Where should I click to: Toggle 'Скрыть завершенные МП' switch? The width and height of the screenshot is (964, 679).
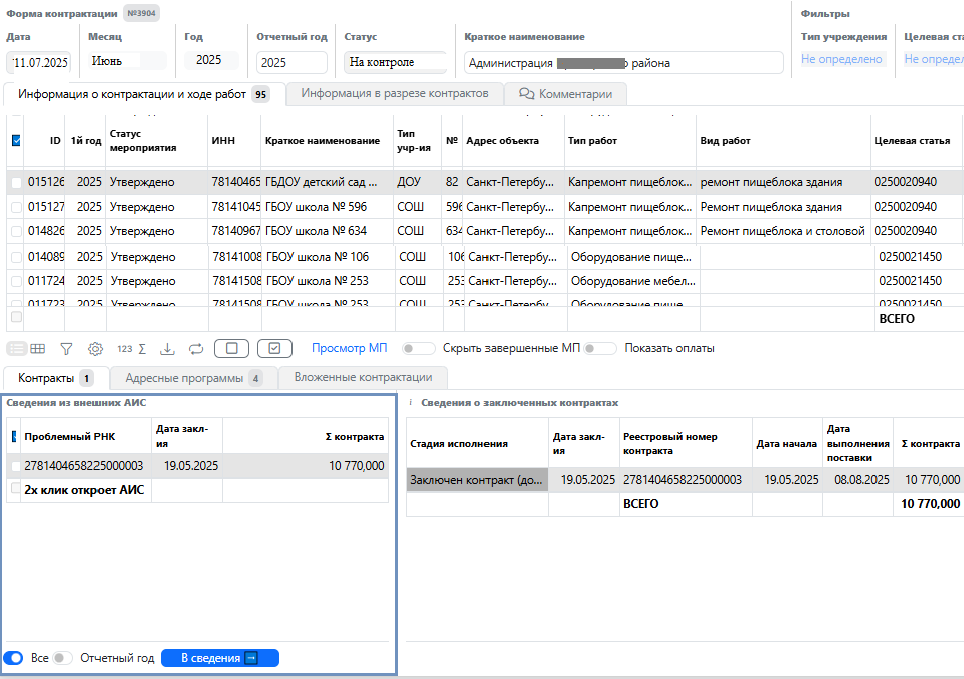point(418,349)
